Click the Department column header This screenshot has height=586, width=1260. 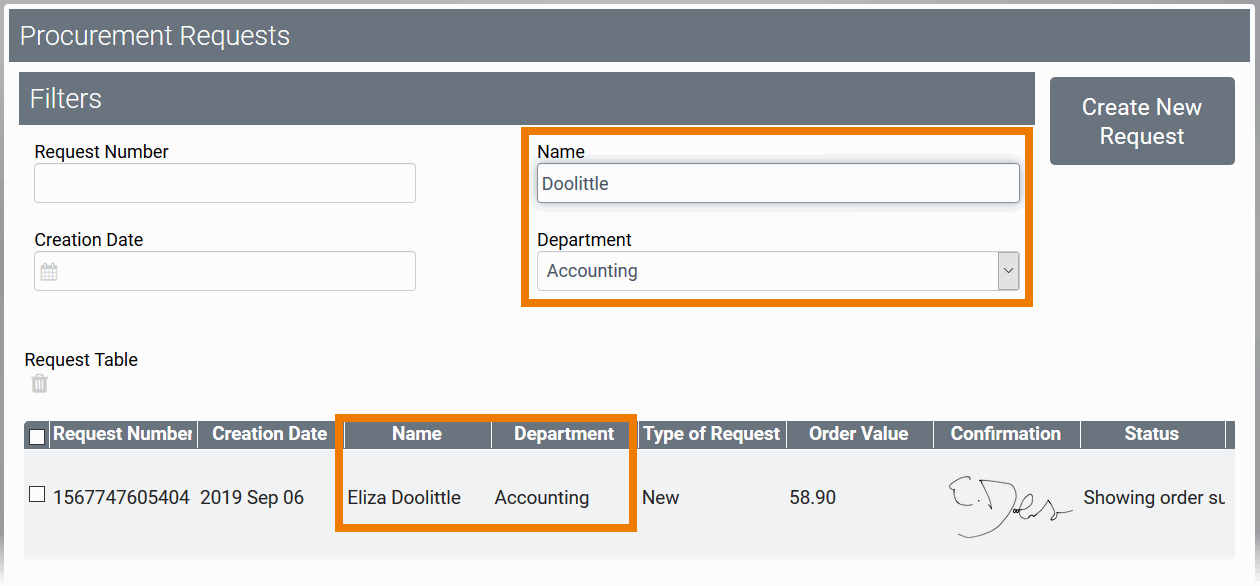[x=564, y=434]
